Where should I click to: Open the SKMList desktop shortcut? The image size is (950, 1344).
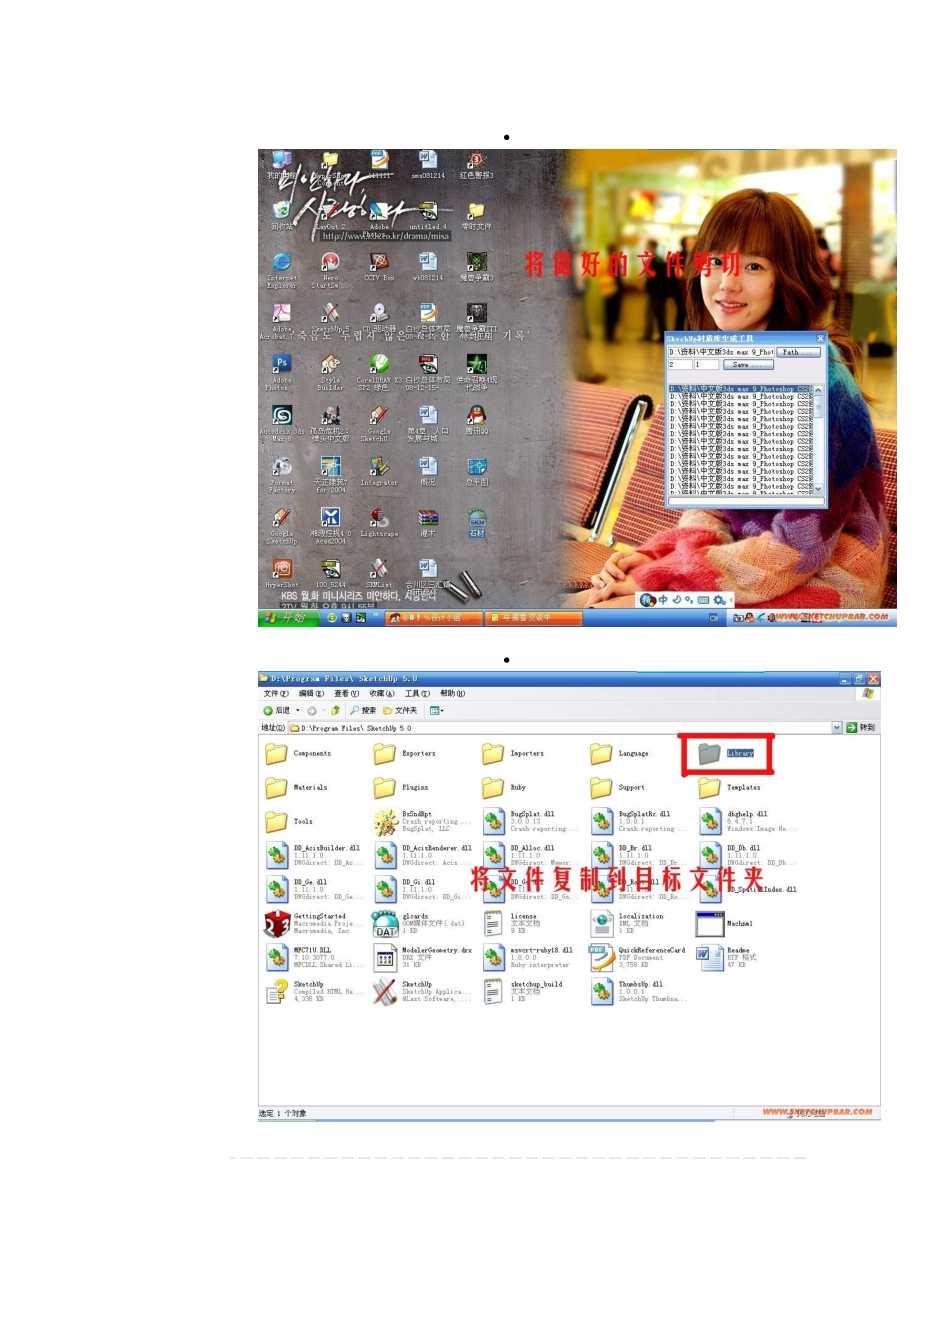[379, 573]
